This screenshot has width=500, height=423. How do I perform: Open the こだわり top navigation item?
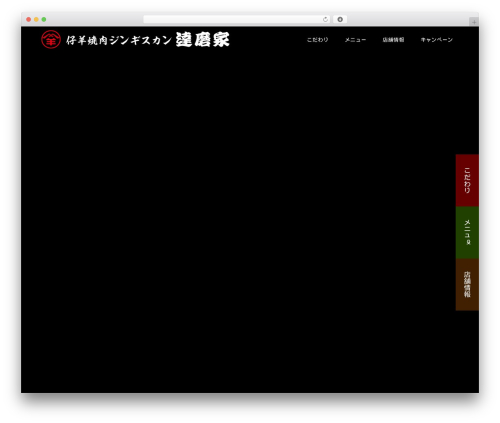coord(317,40)
